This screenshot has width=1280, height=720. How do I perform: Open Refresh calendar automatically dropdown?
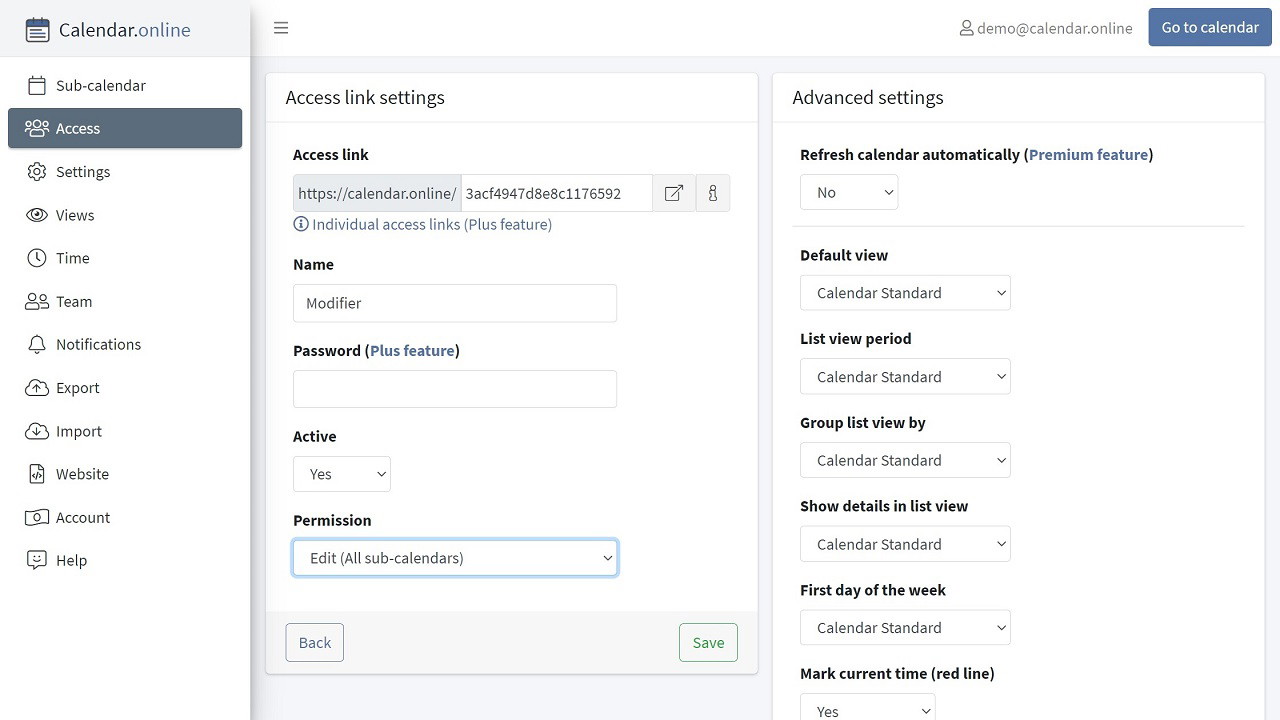pos(849,192)
